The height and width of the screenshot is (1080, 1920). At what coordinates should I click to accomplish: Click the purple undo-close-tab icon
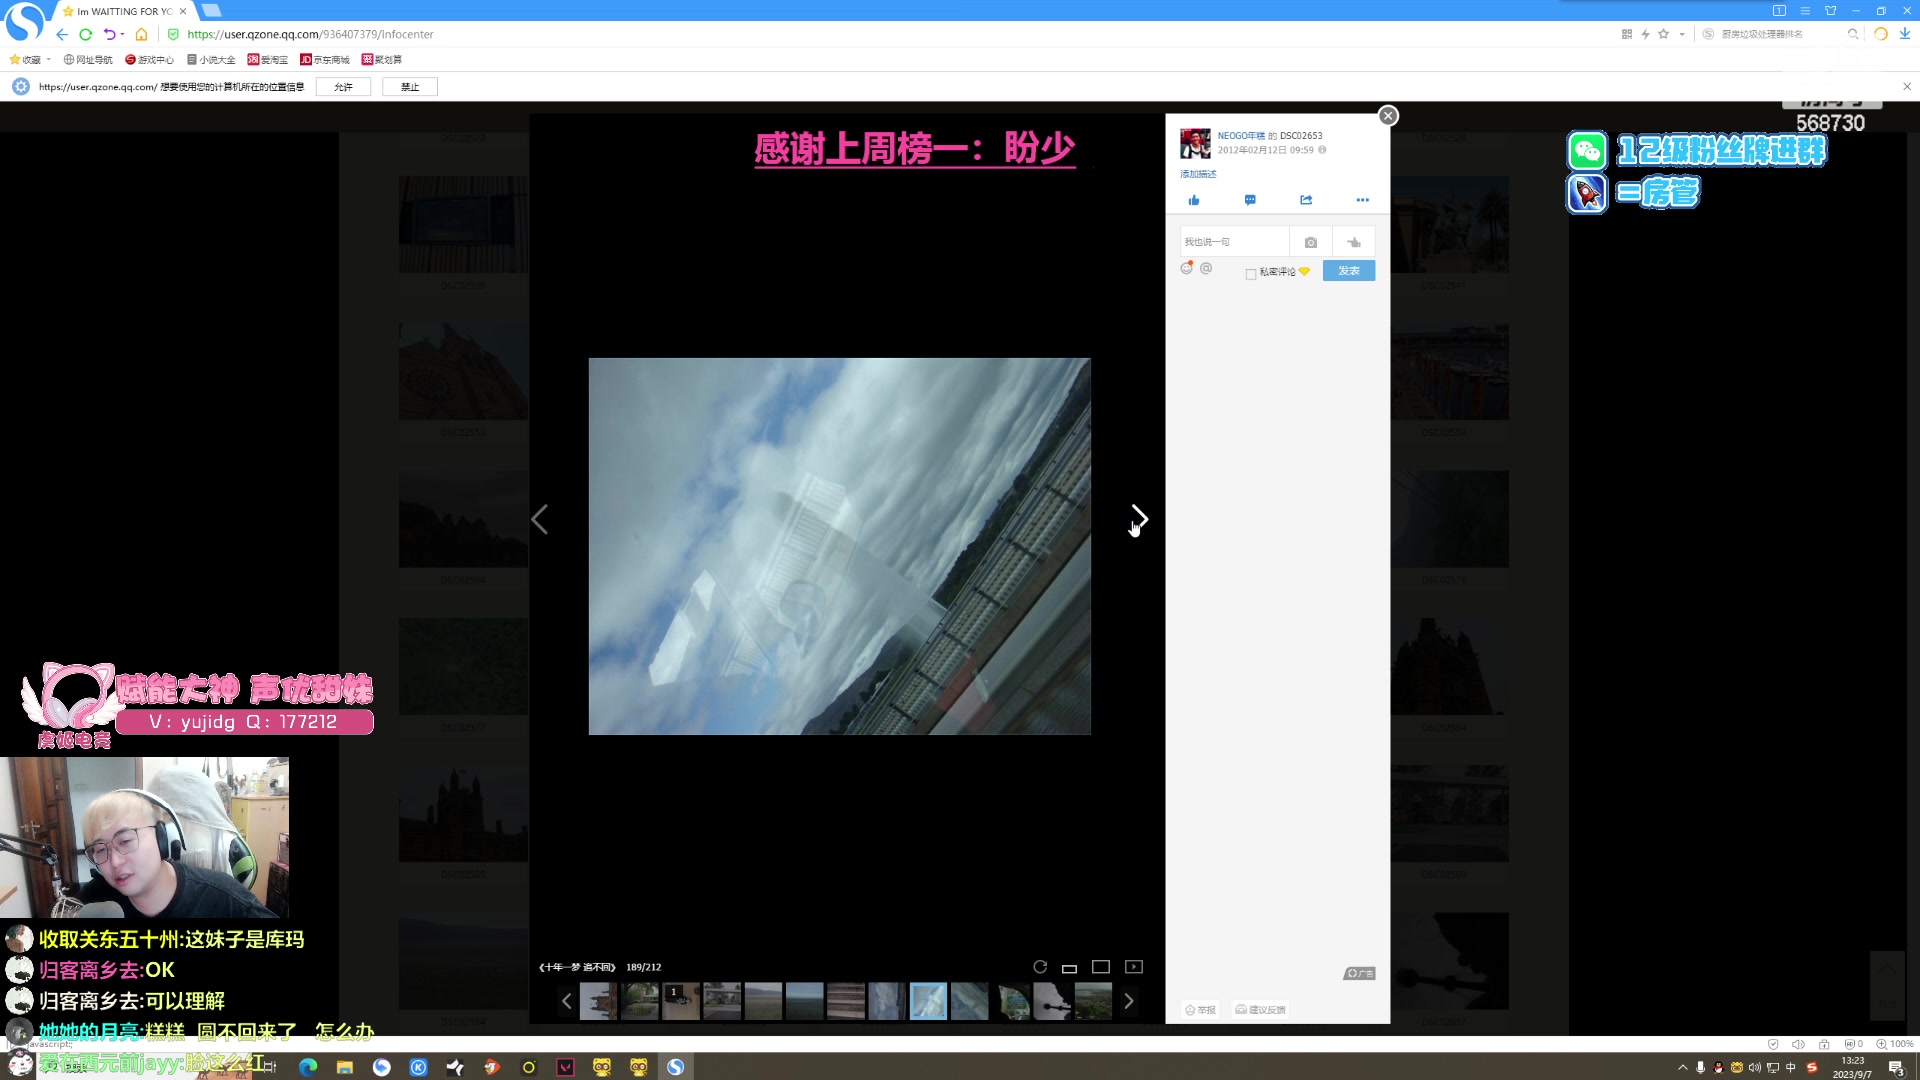pos(109,34)
